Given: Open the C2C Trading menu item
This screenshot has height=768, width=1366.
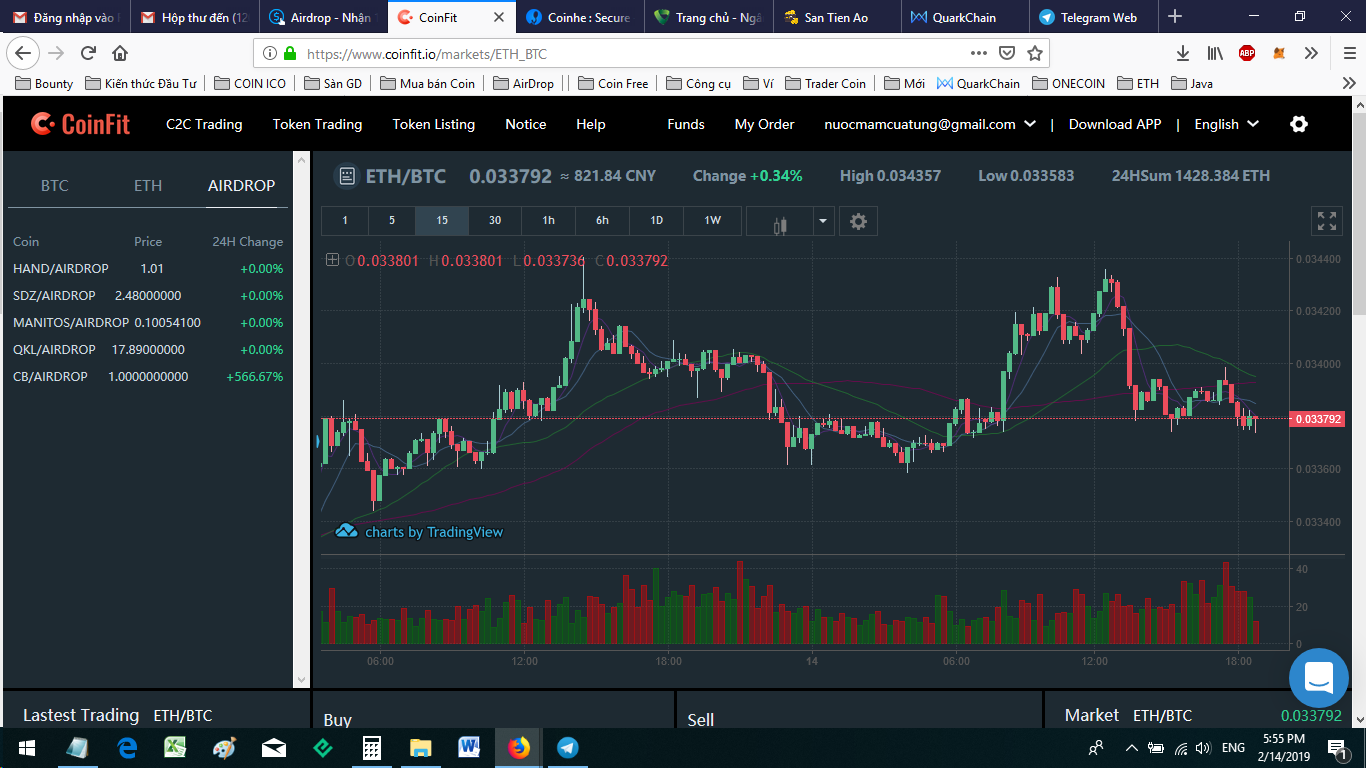Looking at the screenshot, I should pos(204,124).
